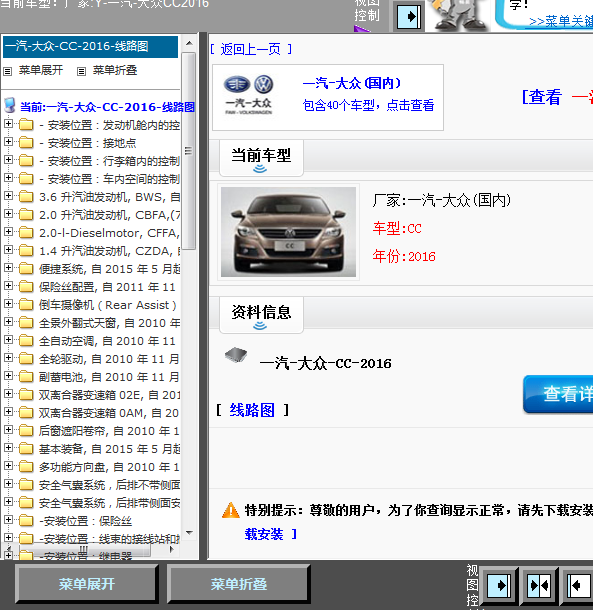Go back via 返回上一页 link
This screenshot has height=610, width=593.
[251, 49]
